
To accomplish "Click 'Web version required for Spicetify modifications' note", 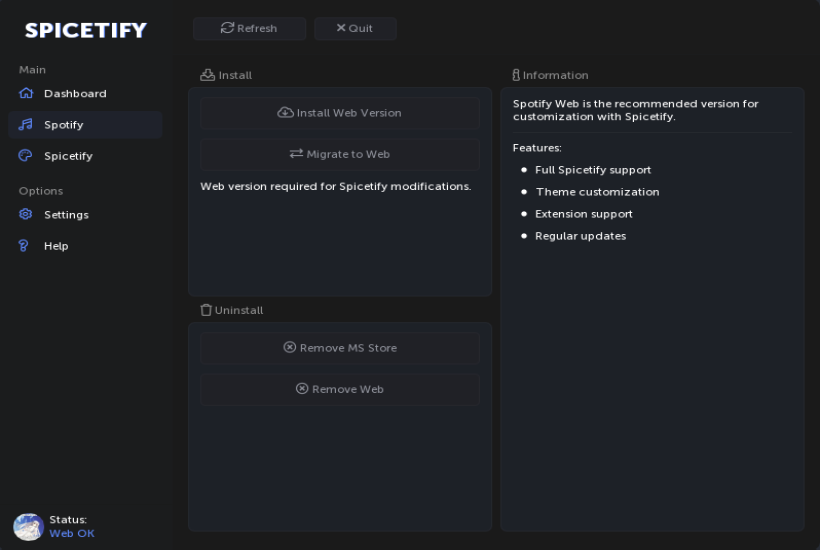I will 336,186.
